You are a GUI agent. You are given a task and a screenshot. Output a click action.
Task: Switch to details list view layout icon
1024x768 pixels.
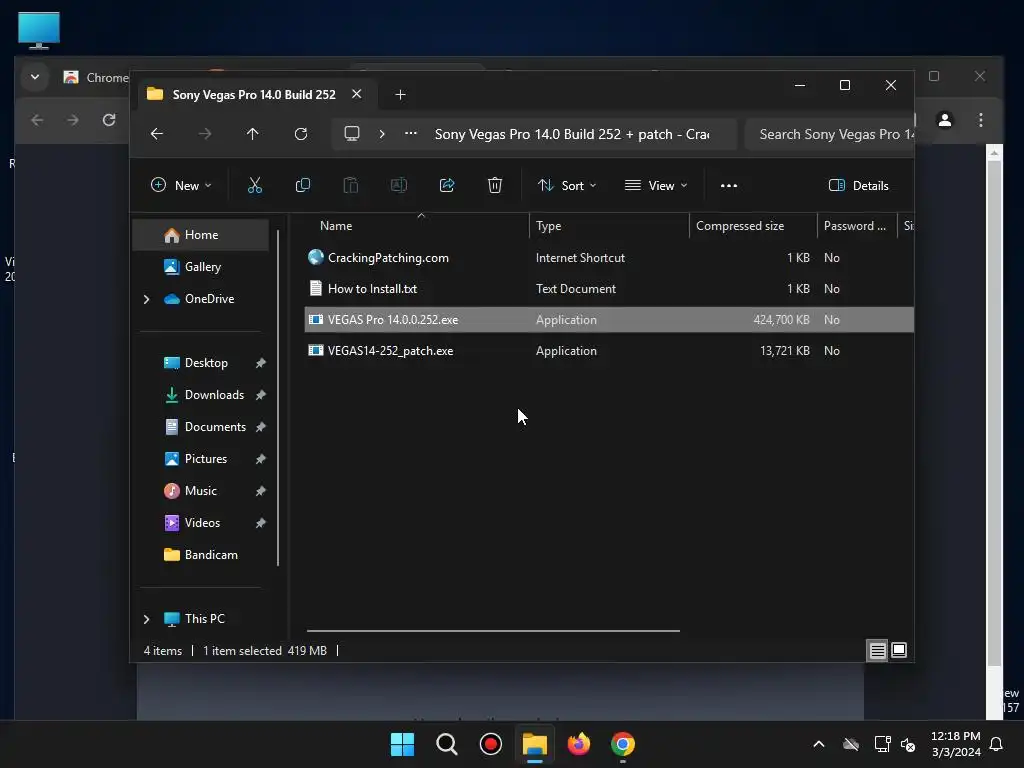coord(878,650)
